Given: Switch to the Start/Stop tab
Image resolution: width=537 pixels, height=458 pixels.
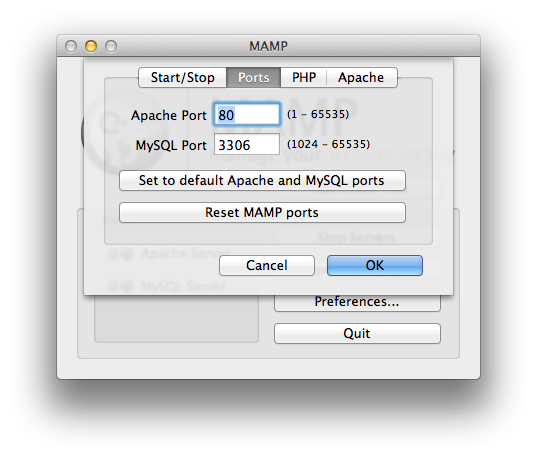Looking at the screenshot, I should pyautogui.click(x=183, y=77).
